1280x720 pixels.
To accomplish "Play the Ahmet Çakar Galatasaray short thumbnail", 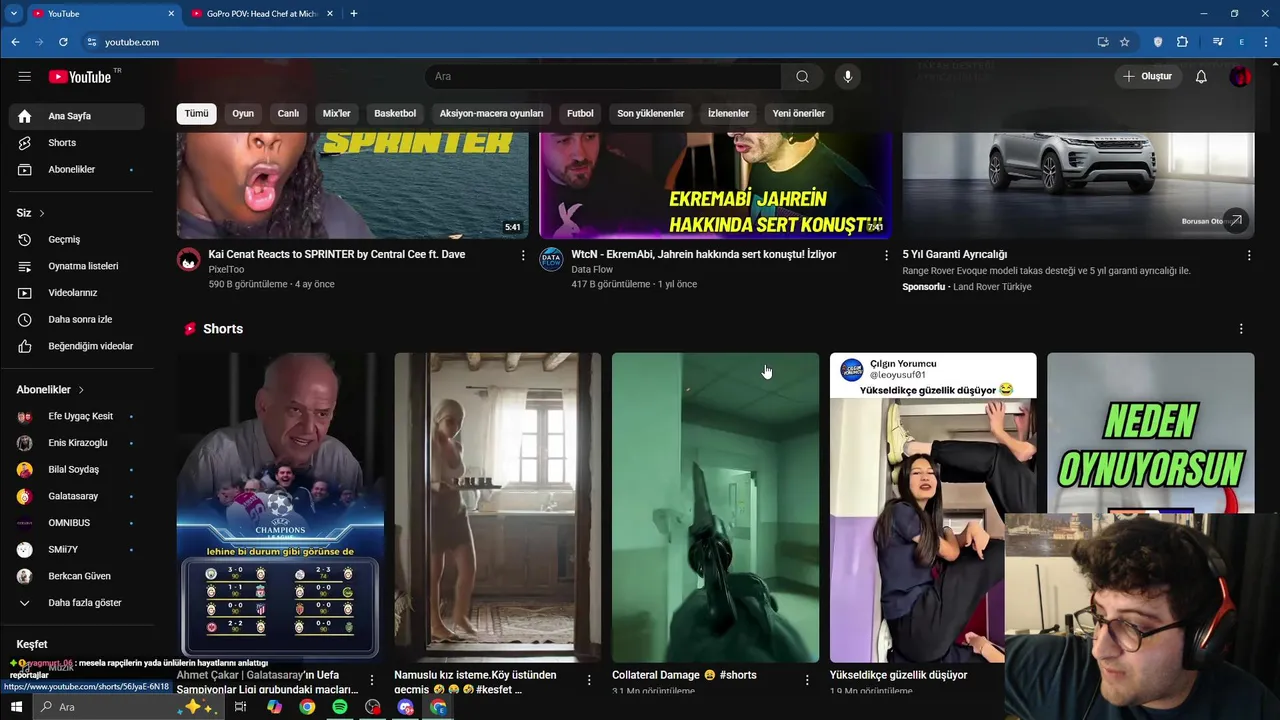I will click(280, 507).
